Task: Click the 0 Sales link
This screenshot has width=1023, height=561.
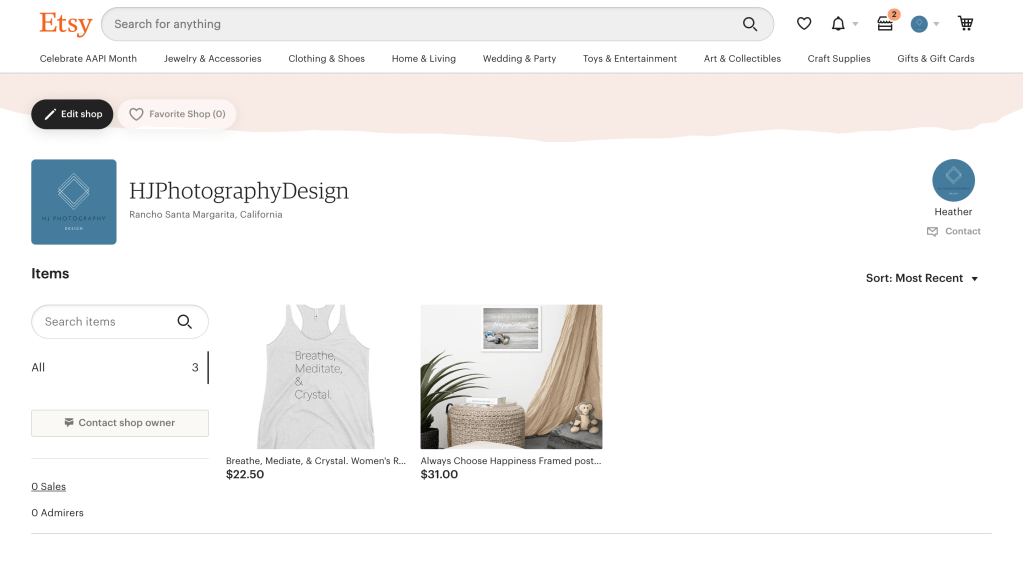Action: (48, 487)
